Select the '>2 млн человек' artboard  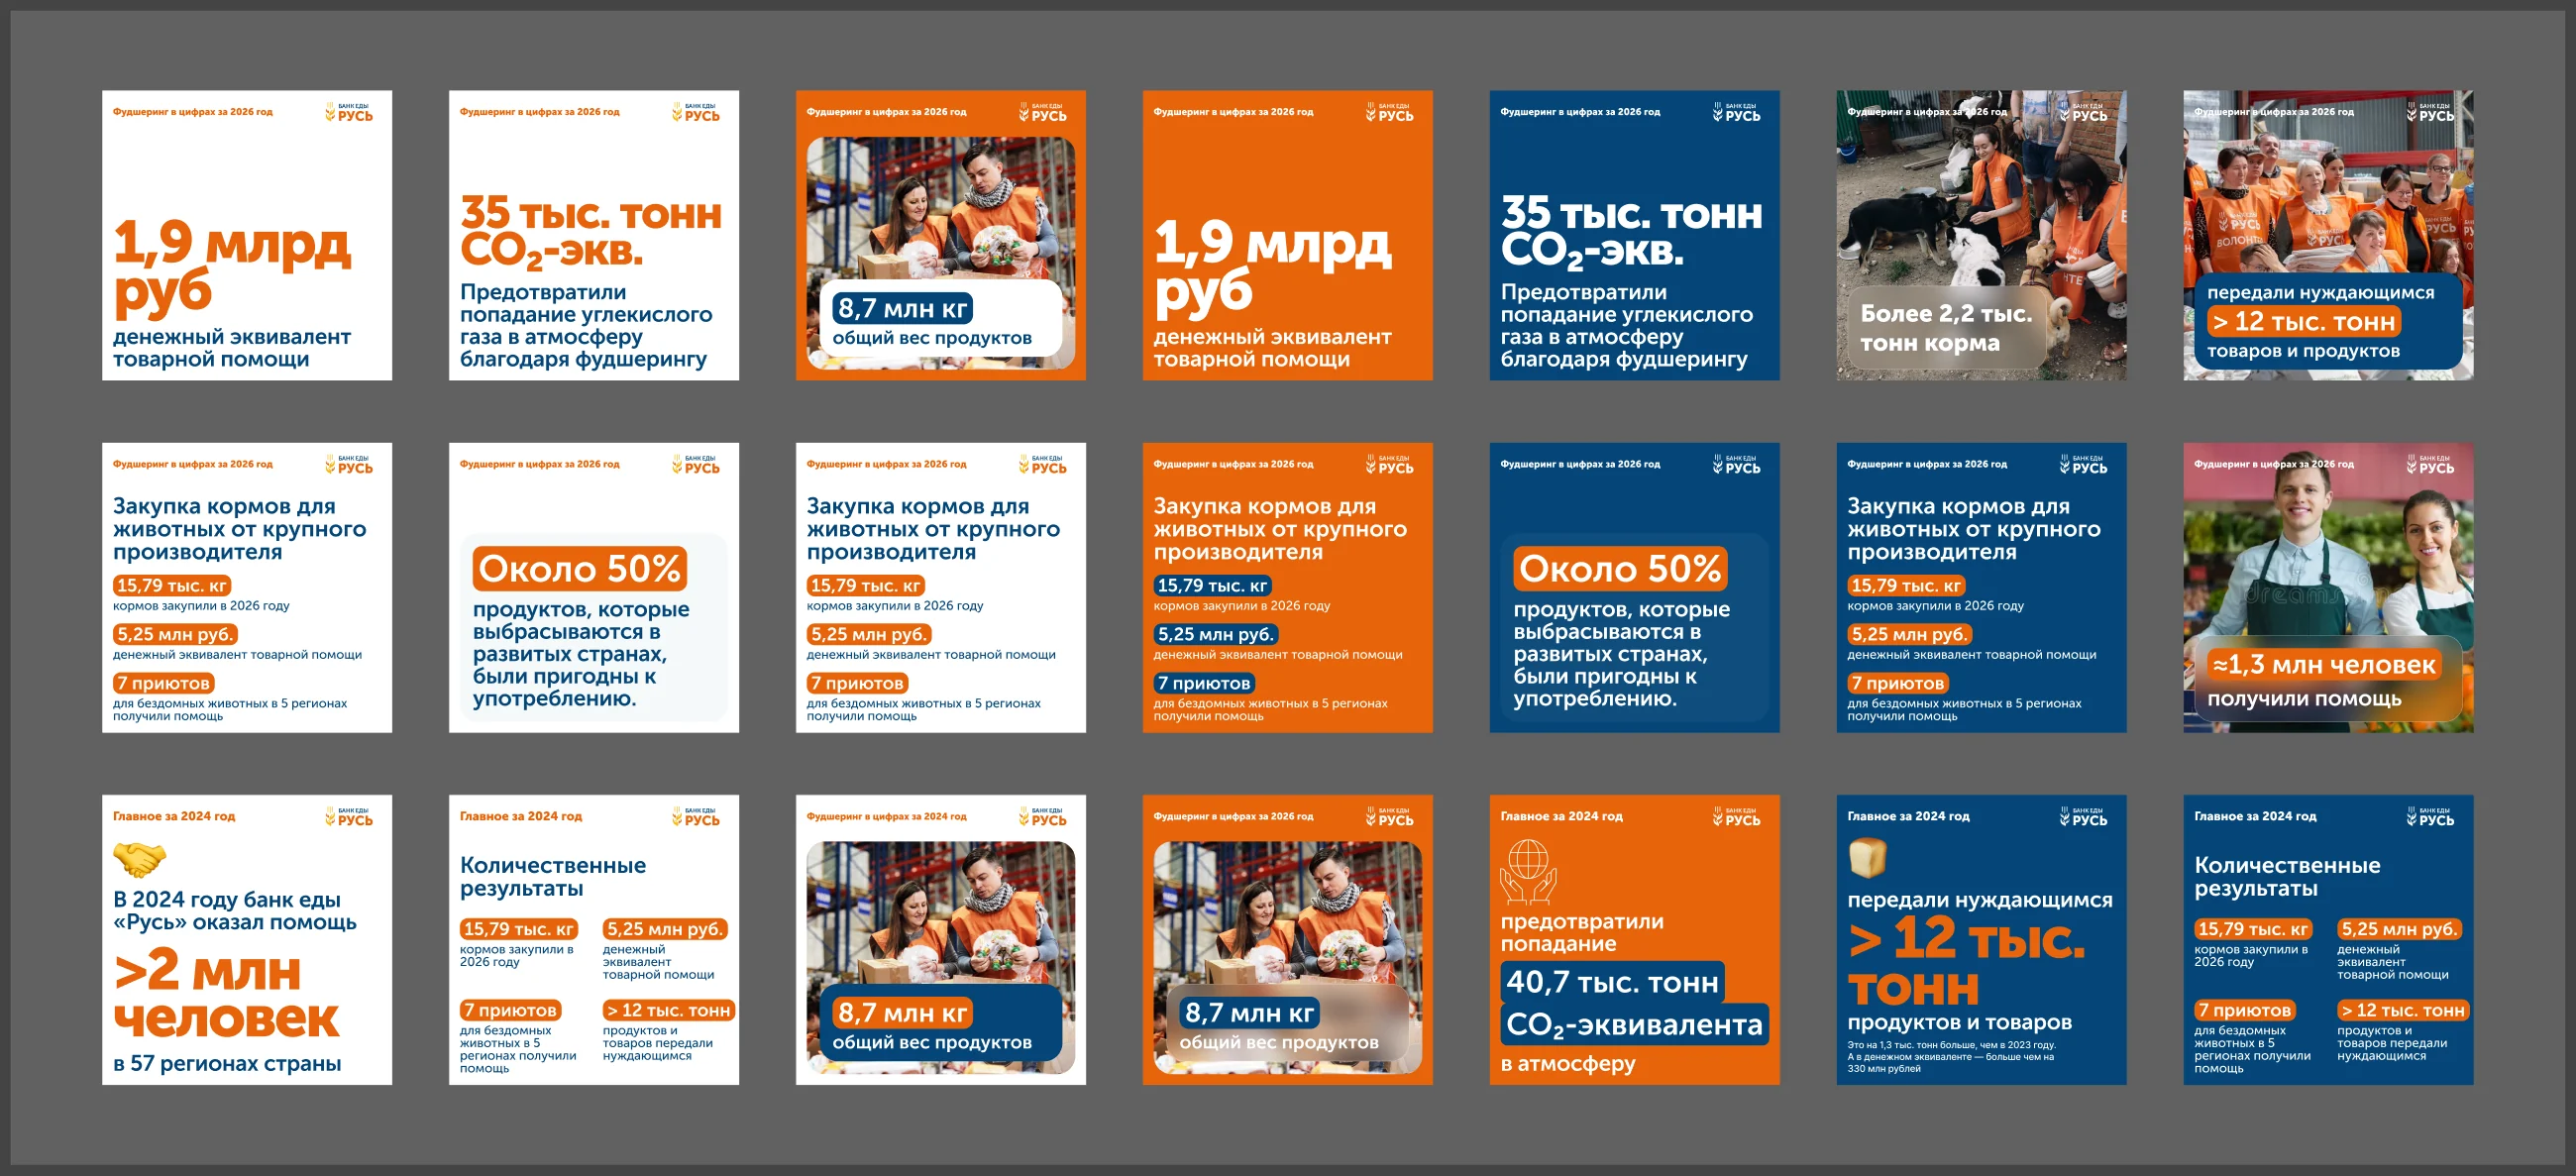pos(247,940)
